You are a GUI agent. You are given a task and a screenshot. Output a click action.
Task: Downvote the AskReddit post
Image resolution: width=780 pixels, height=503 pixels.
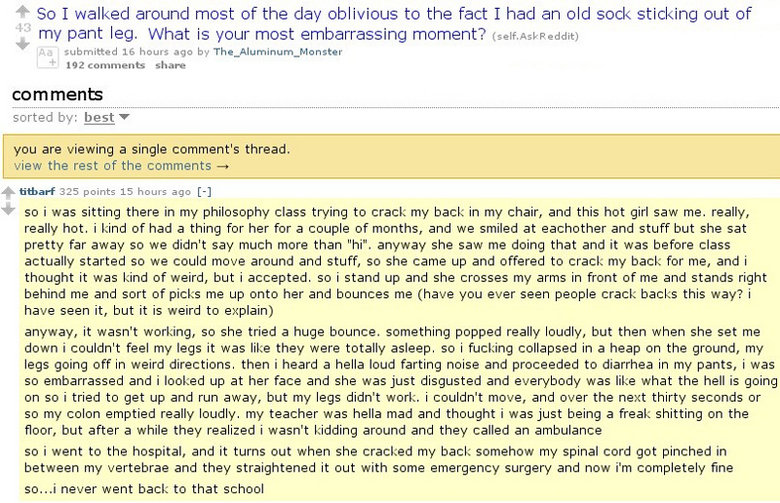point(22,44)
